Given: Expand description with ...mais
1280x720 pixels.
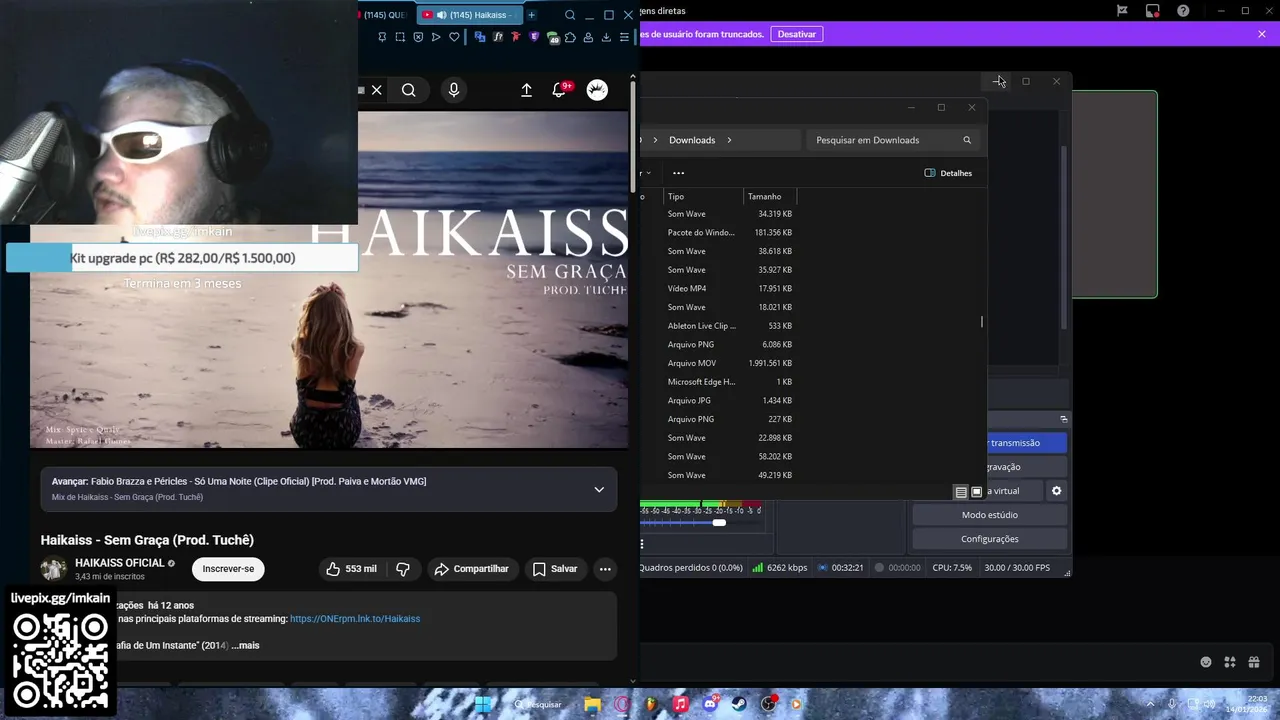Looking at the screenshot, I should 245,646.
